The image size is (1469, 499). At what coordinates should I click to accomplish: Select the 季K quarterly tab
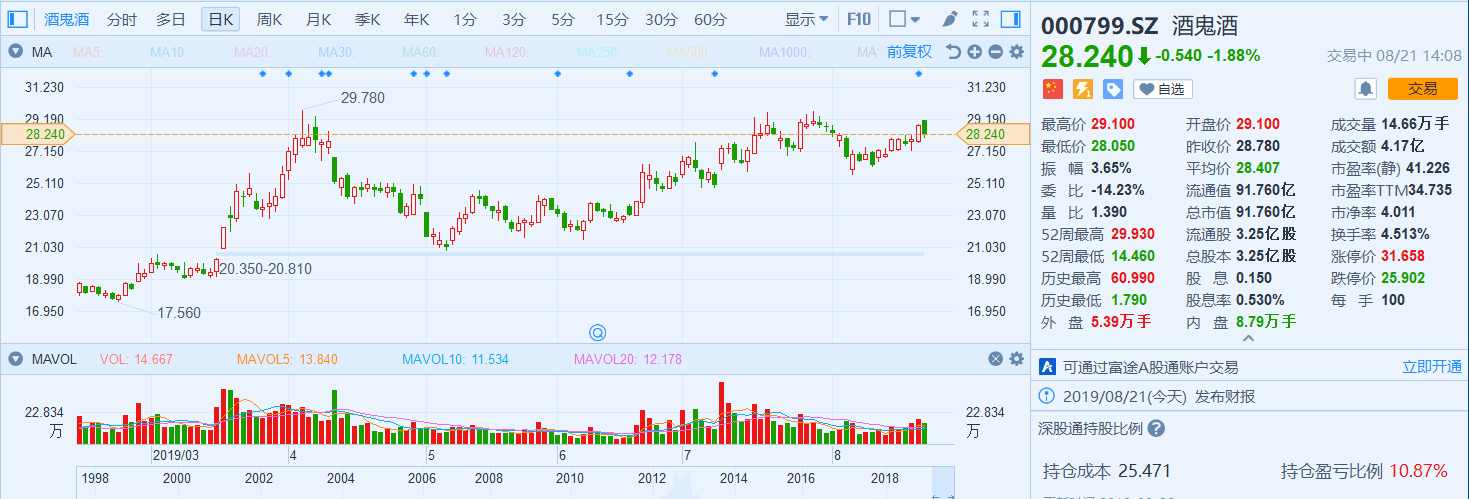tap(368, 18)
